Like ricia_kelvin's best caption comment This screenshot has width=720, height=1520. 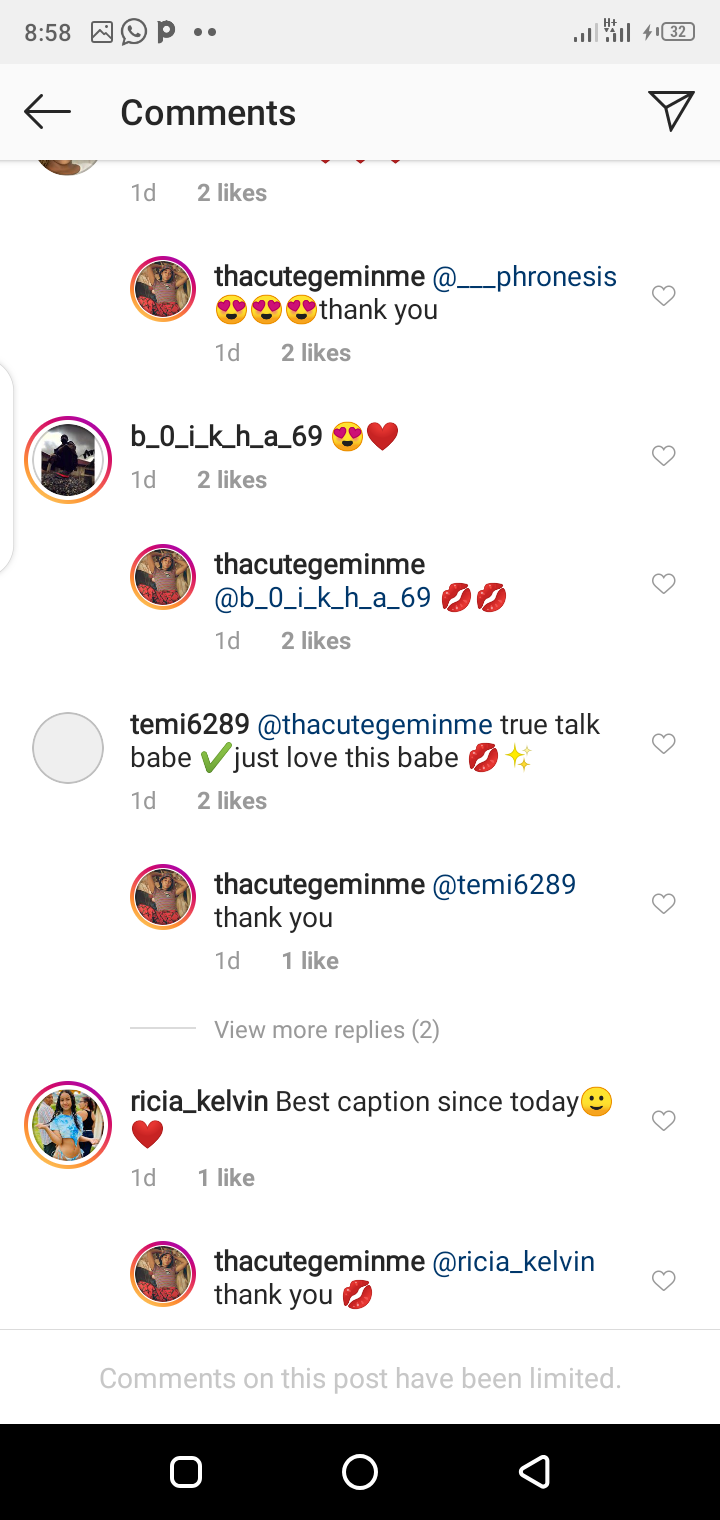pyautogui.click(x=663, y=1121)
